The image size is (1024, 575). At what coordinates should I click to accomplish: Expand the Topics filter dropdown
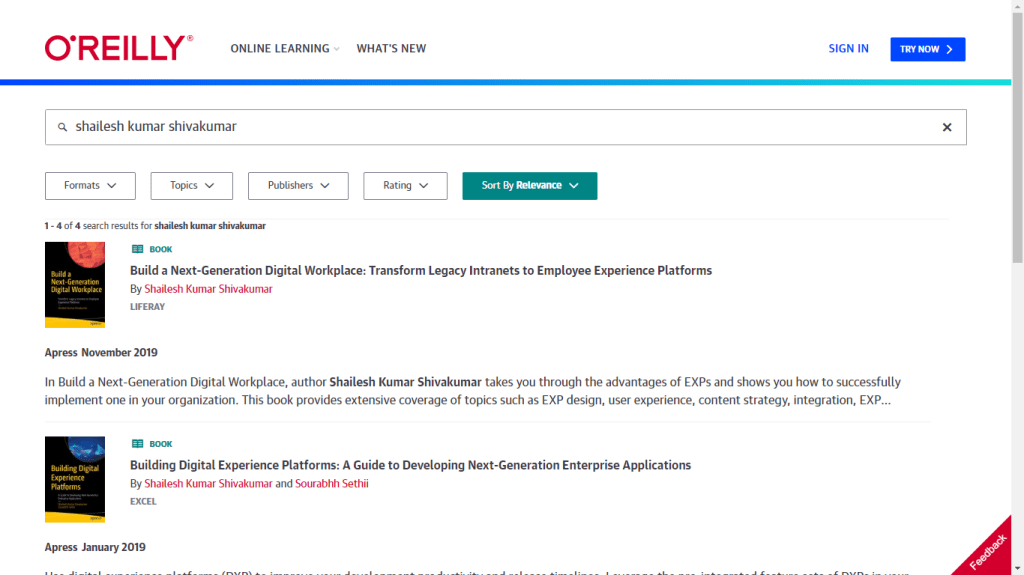(191, 186)
